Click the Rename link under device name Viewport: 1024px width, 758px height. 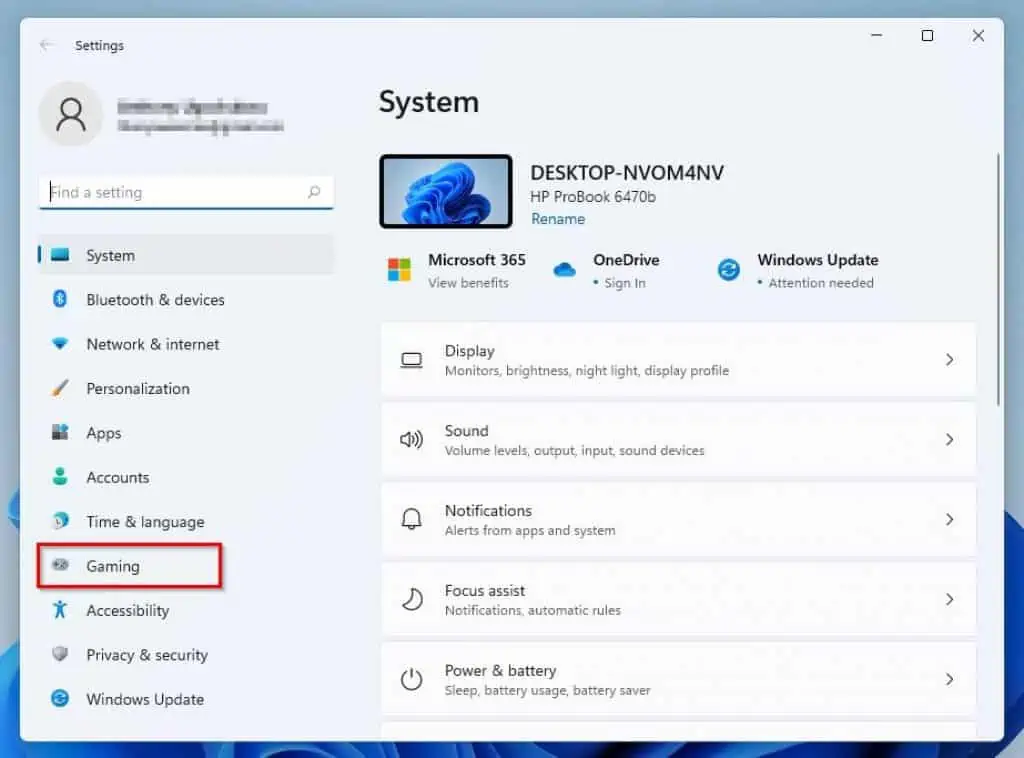558,219
